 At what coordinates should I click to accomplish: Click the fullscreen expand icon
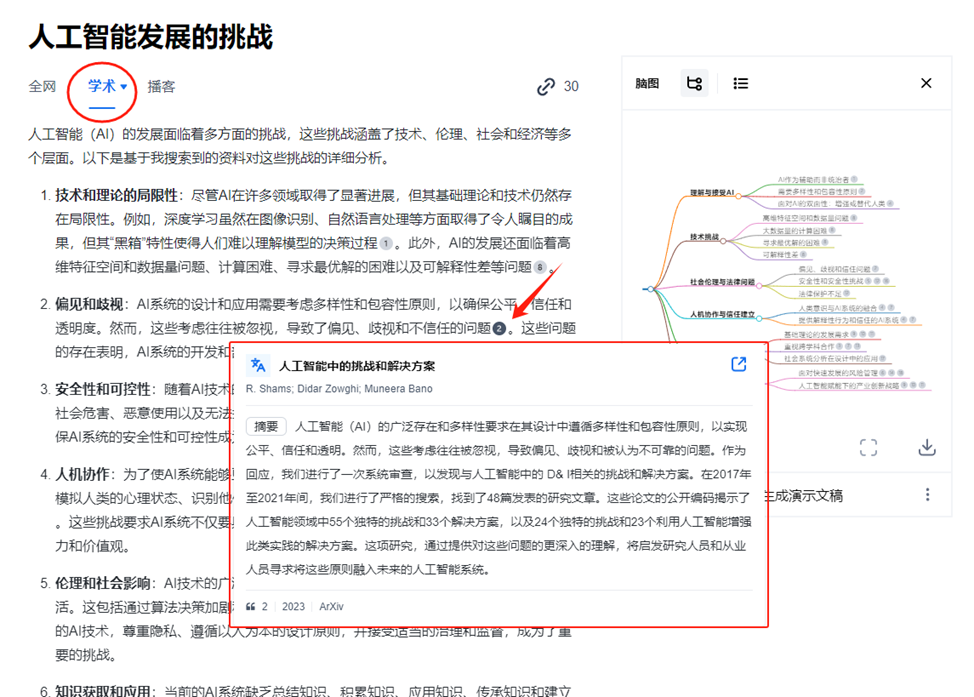pyautogui.click(x=868, y=447)
